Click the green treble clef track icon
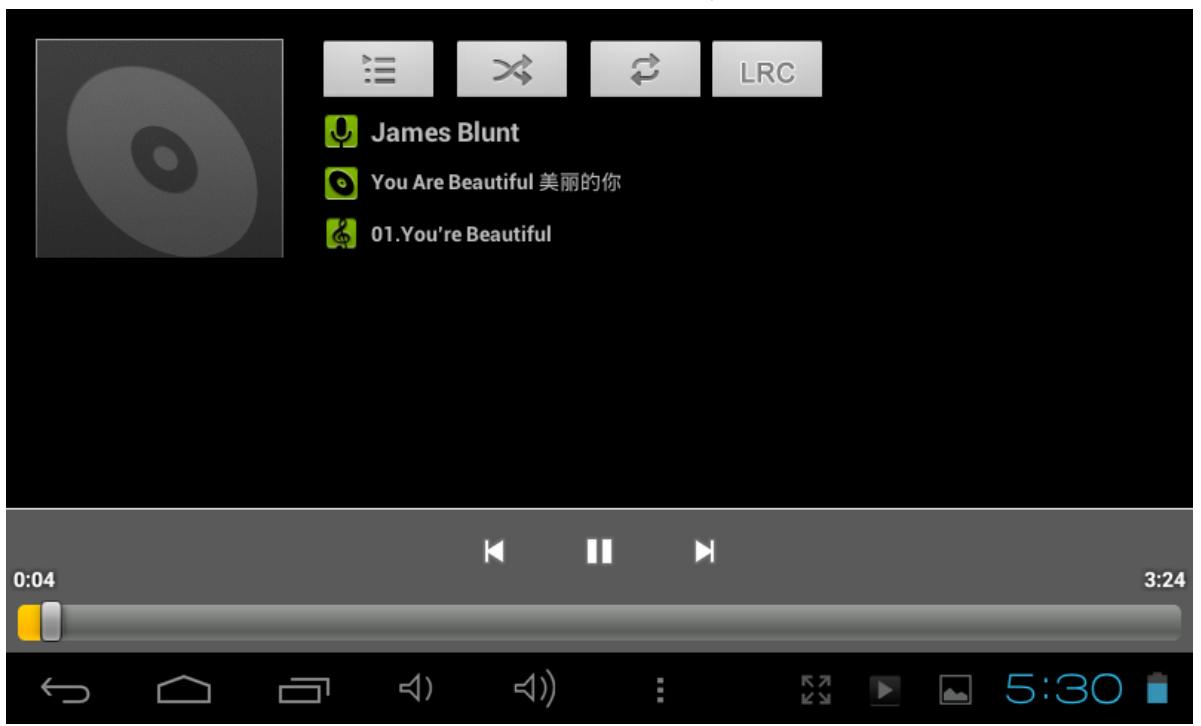1201x726 pixels. (341, 235)
